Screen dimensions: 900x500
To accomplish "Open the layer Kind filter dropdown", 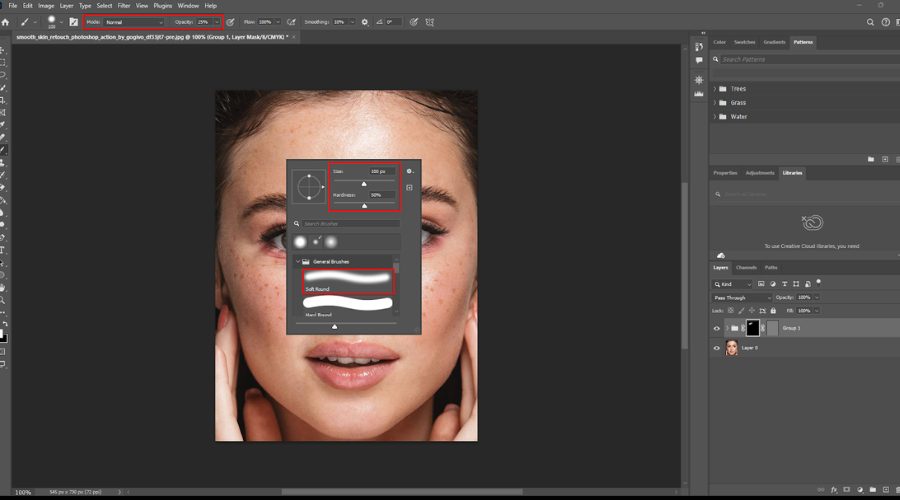I will 732,284.
